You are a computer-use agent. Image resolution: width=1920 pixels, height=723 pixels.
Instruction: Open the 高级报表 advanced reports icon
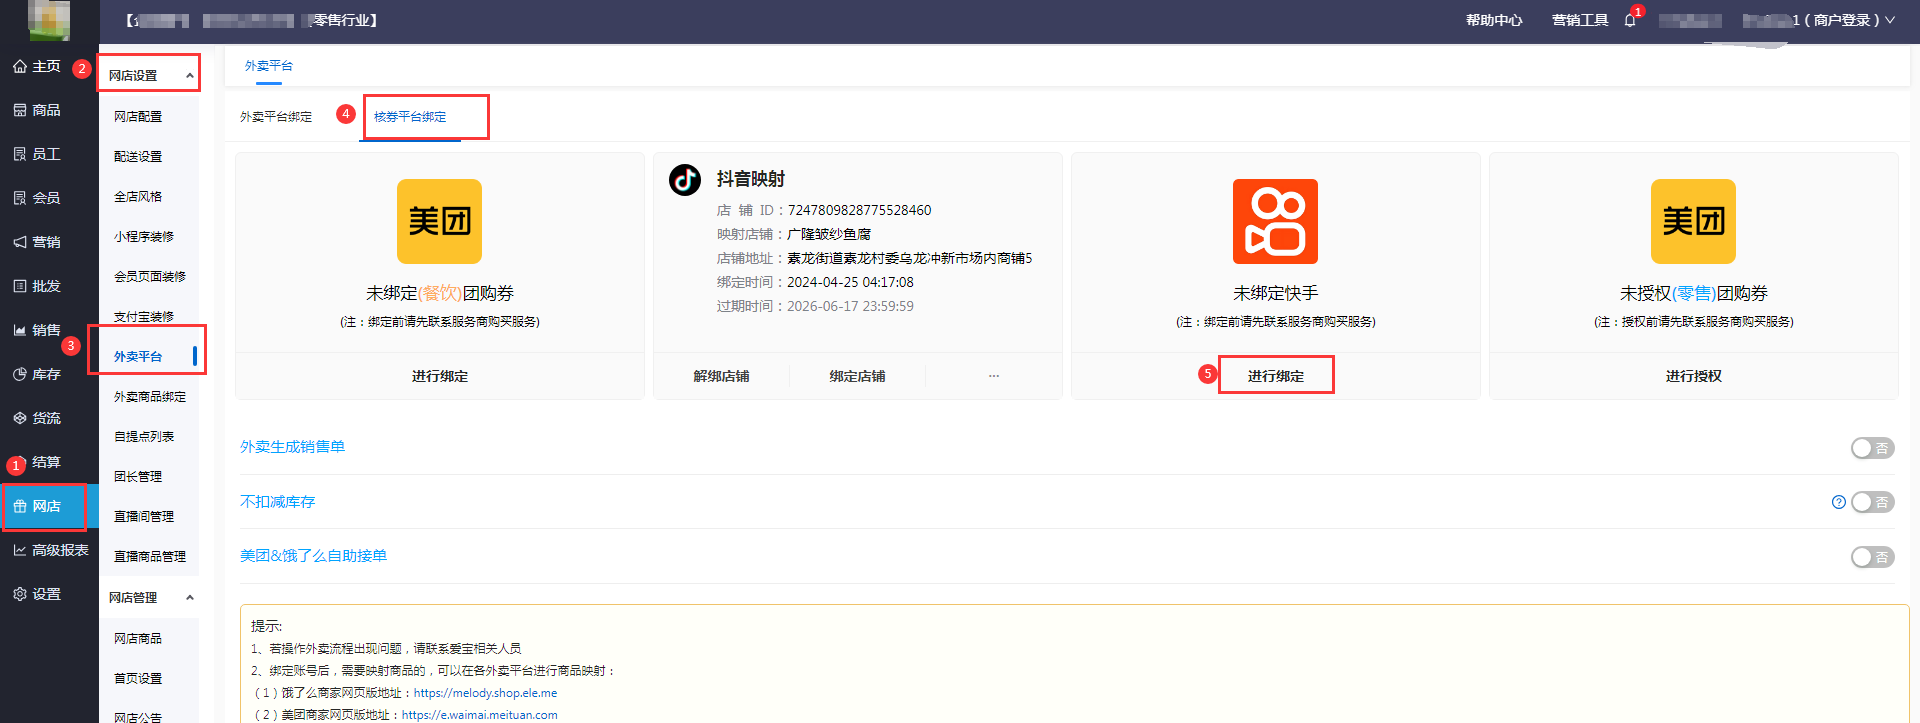click(x=20, y=550)
